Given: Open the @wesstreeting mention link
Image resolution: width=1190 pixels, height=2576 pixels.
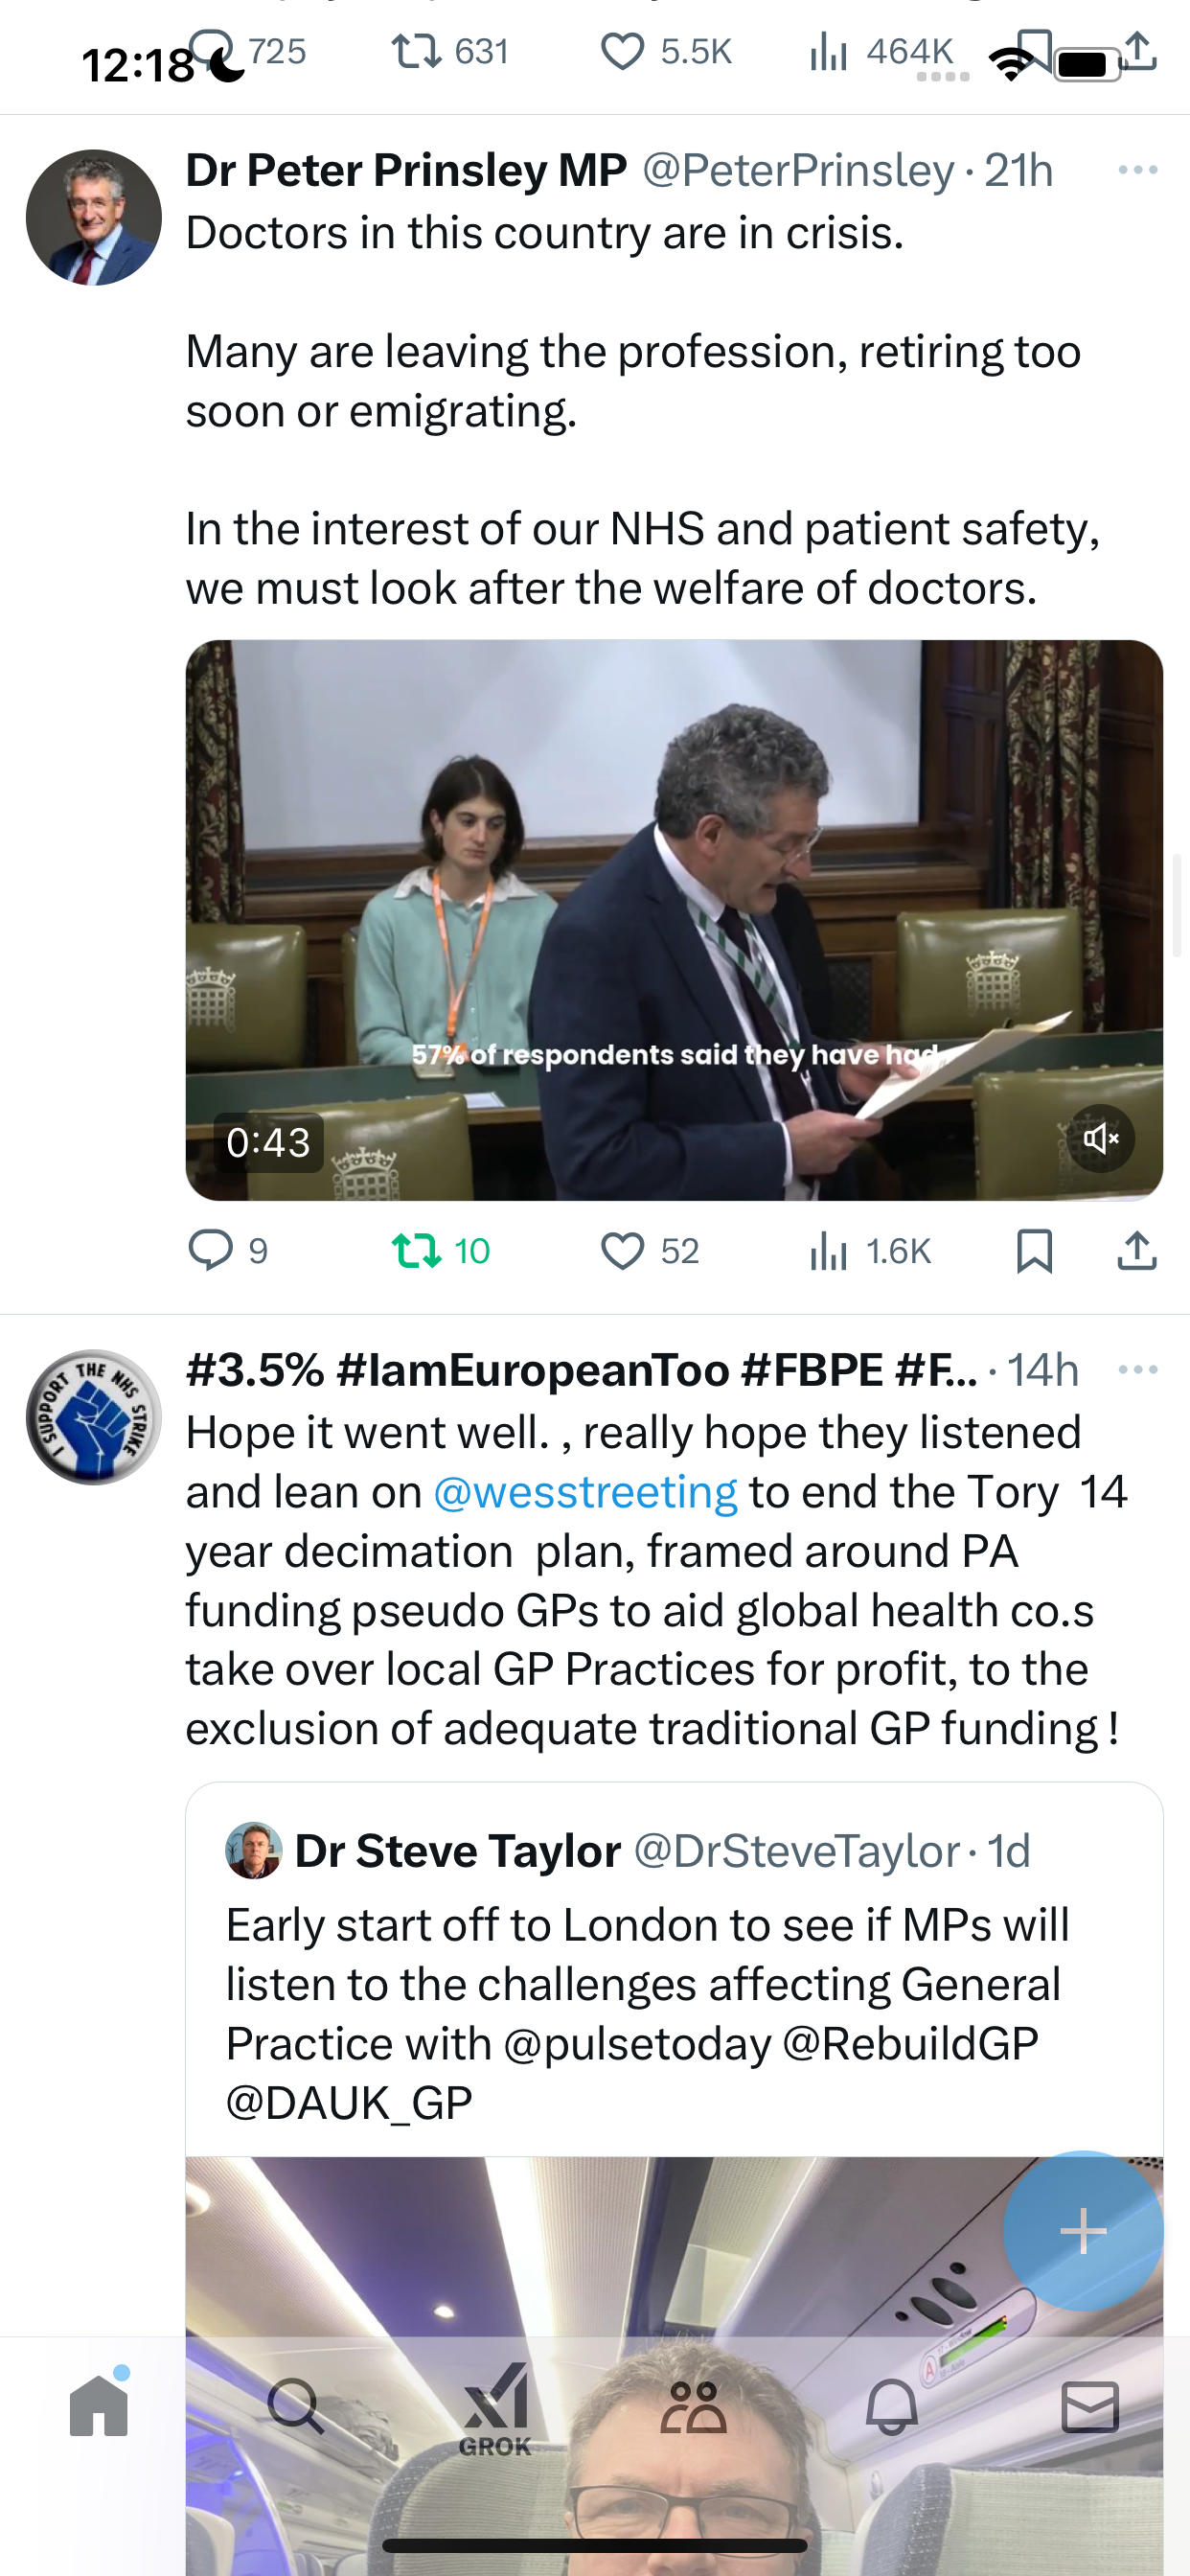Looking at the screenshot, I should 585,1492.
